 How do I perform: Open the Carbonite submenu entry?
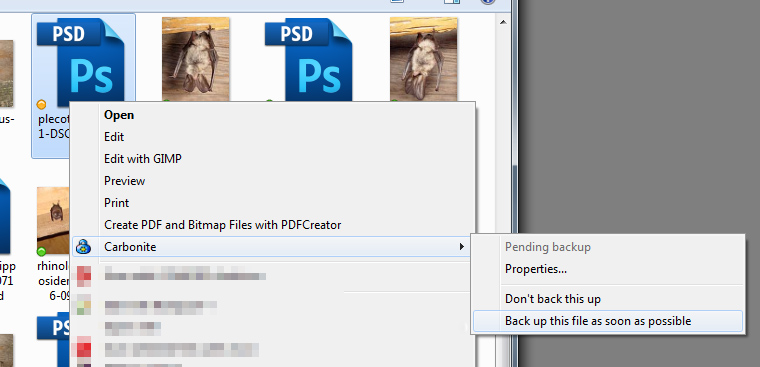click(271, 247)
